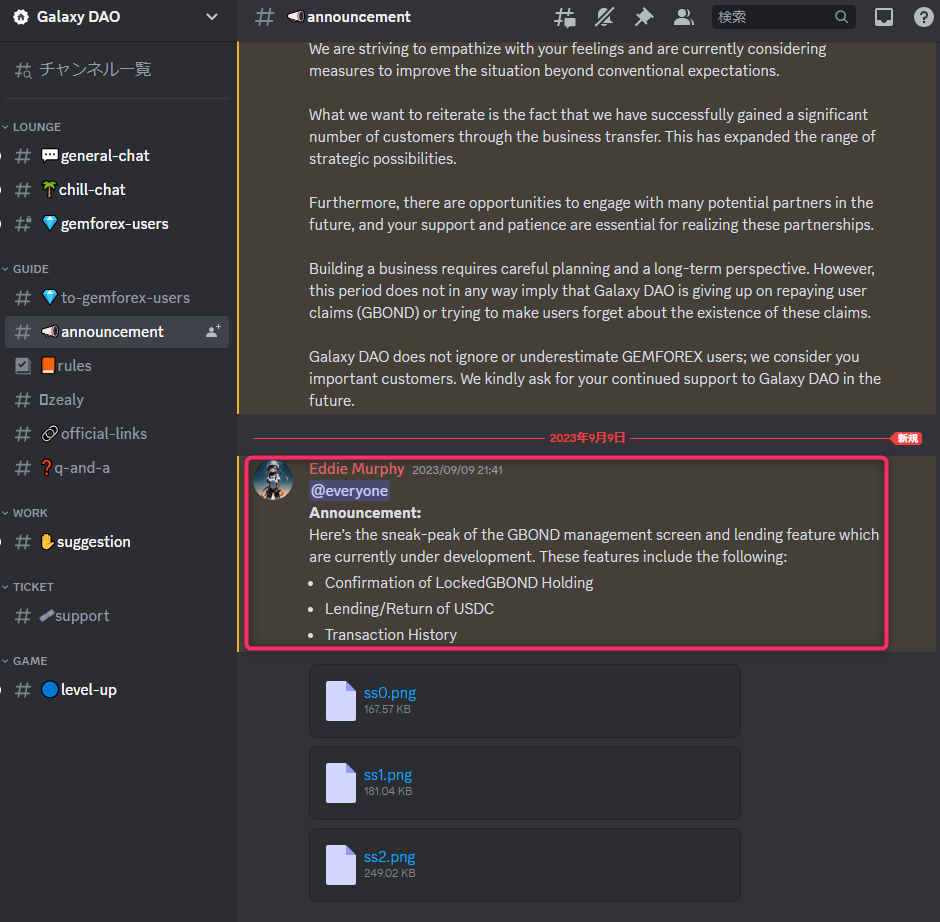Switch to the general-chat channel
The width and height of the screenshot is (940, 922).
(x=104, y=156)
